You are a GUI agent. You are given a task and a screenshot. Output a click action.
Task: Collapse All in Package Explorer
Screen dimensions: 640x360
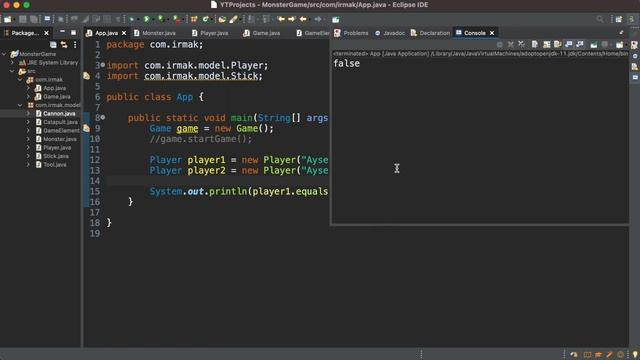point(53,44)
